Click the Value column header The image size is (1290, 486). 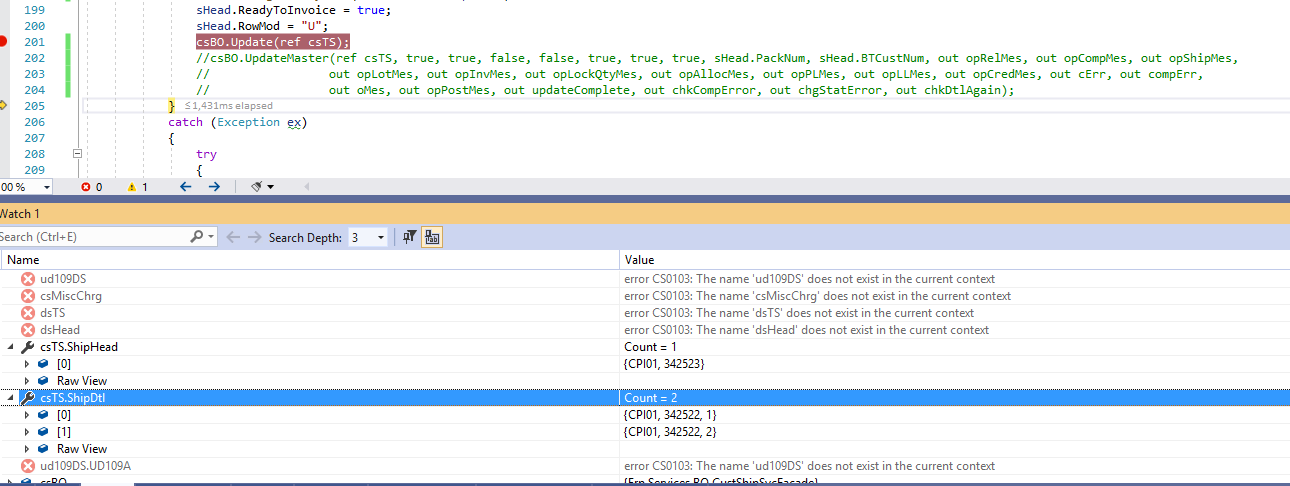click(955, 260)
